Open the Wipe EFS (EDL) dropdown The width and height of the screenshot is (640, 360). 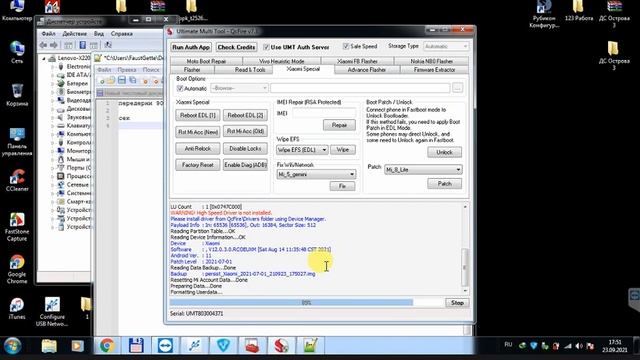[302, 150]
